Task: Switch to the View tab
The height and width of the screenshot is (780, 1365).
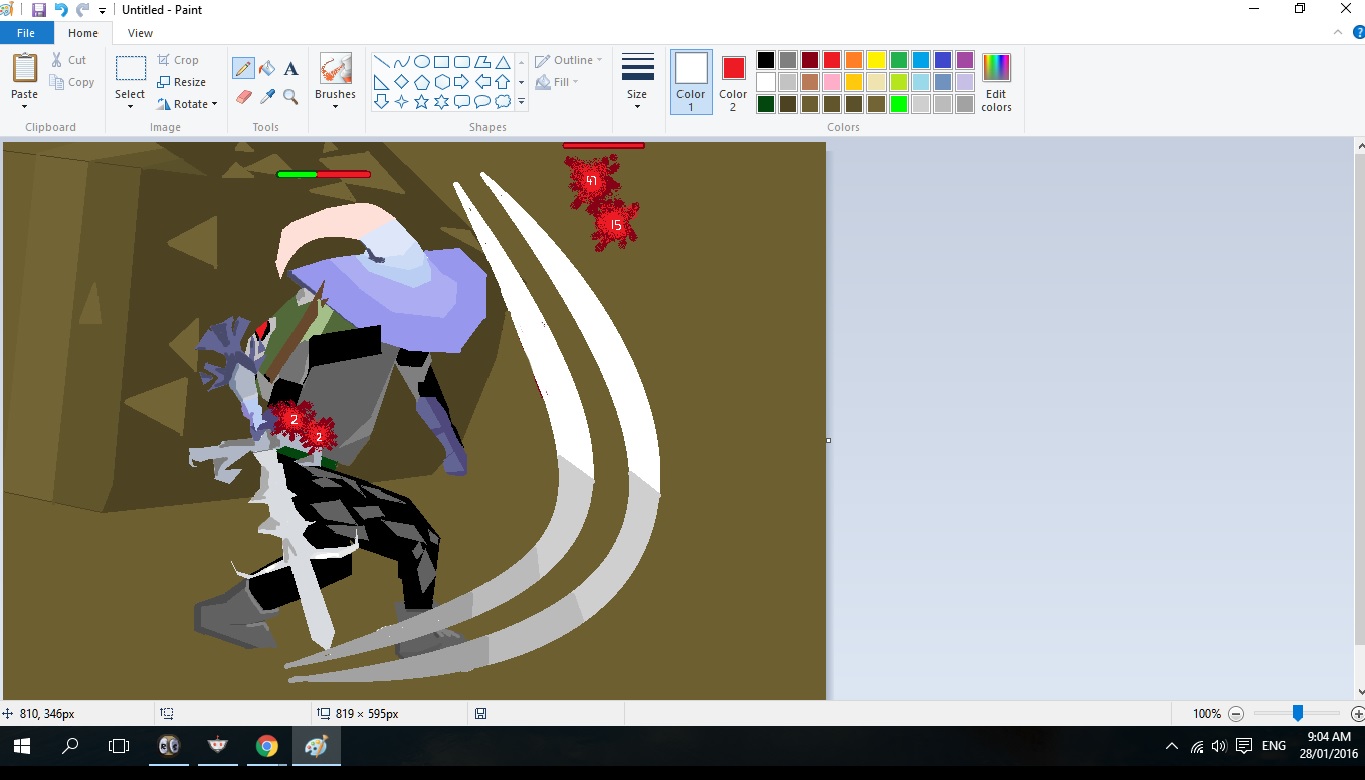Action: [140, 33]
